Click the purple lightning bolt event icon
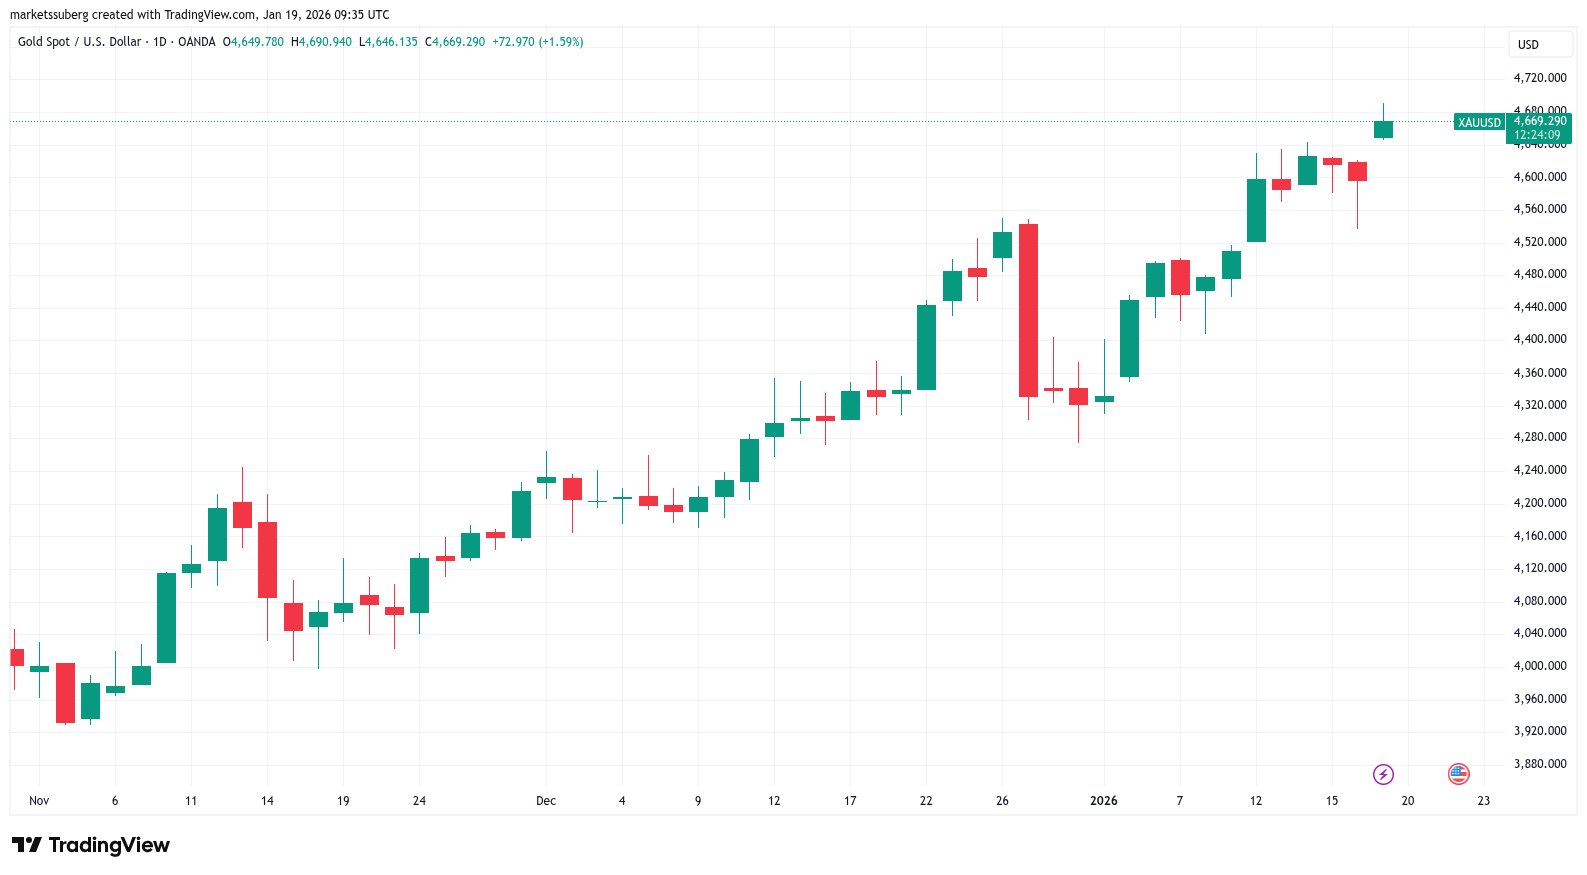This screenshot has height=875, width=1587. pyautogui.click(x=1383, y=774)
